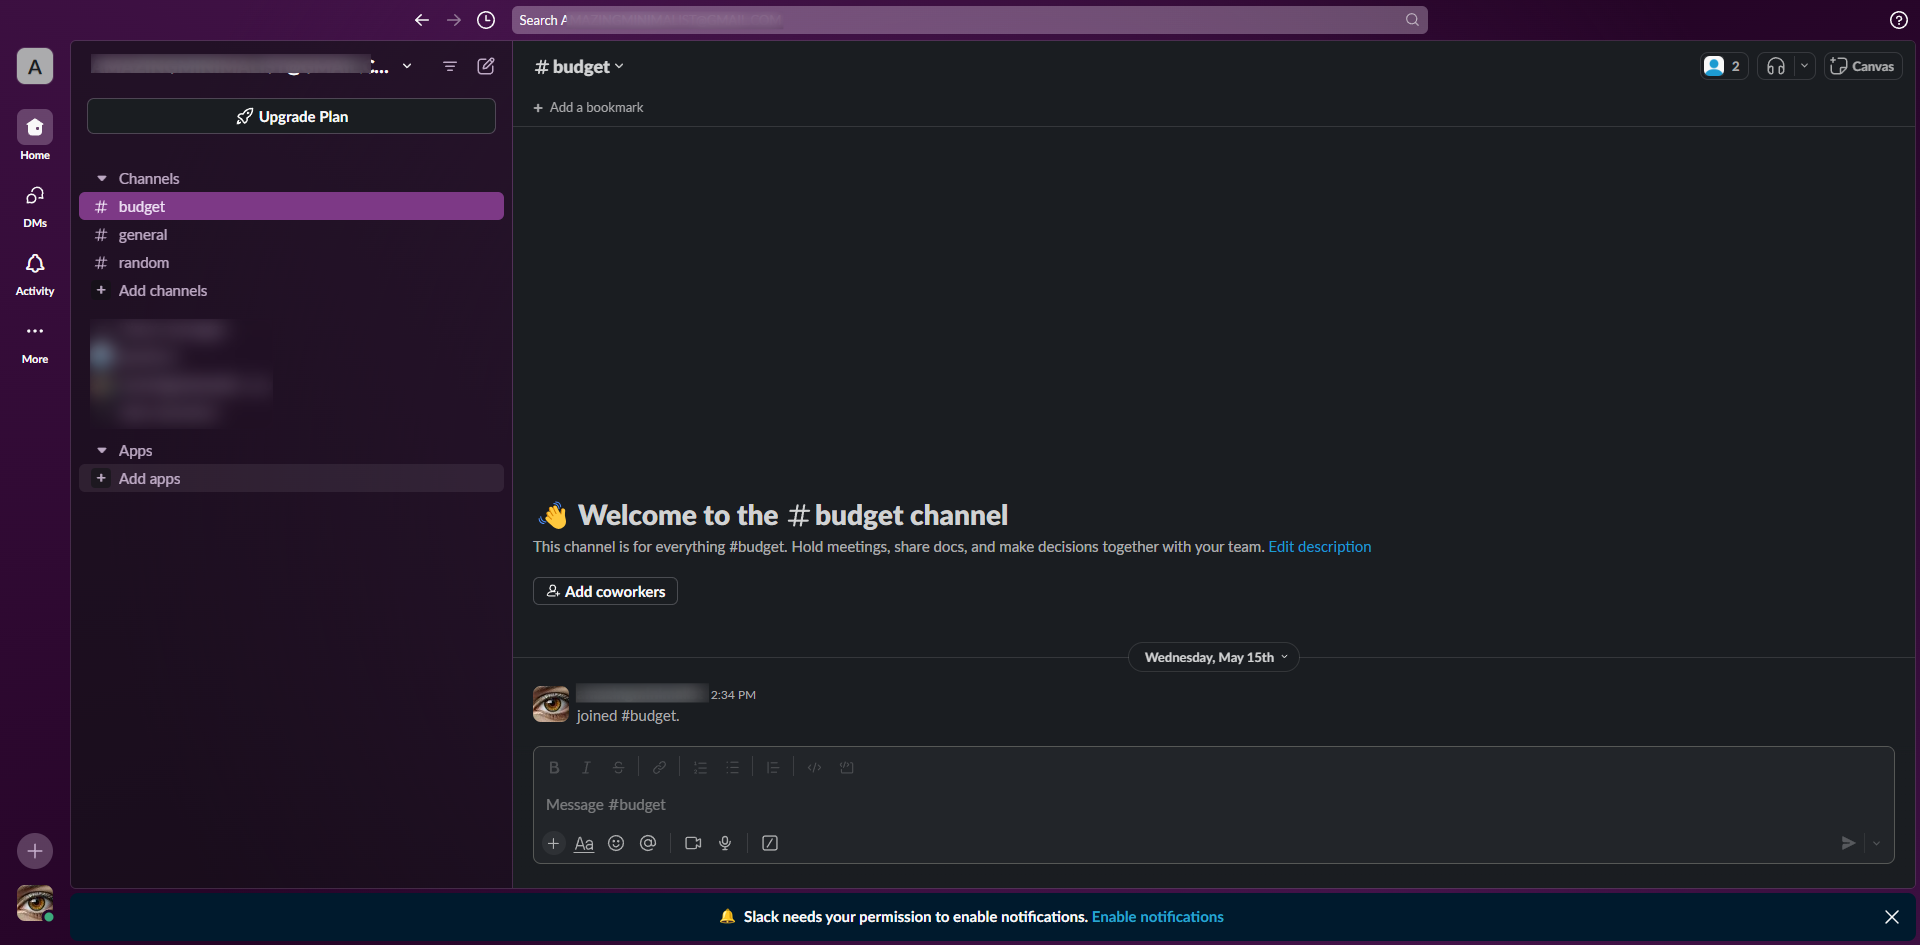Viewport: 1920px width, 945px height.
Task: Toggle strikethrough formatting
Action: point(618,767)
